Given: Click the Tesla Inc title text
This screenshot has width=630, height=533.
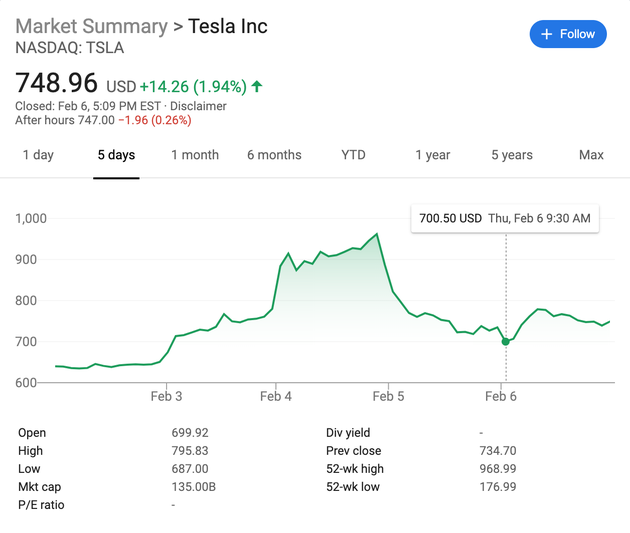Looking at the screenshot, I should (x=228, y=26).
